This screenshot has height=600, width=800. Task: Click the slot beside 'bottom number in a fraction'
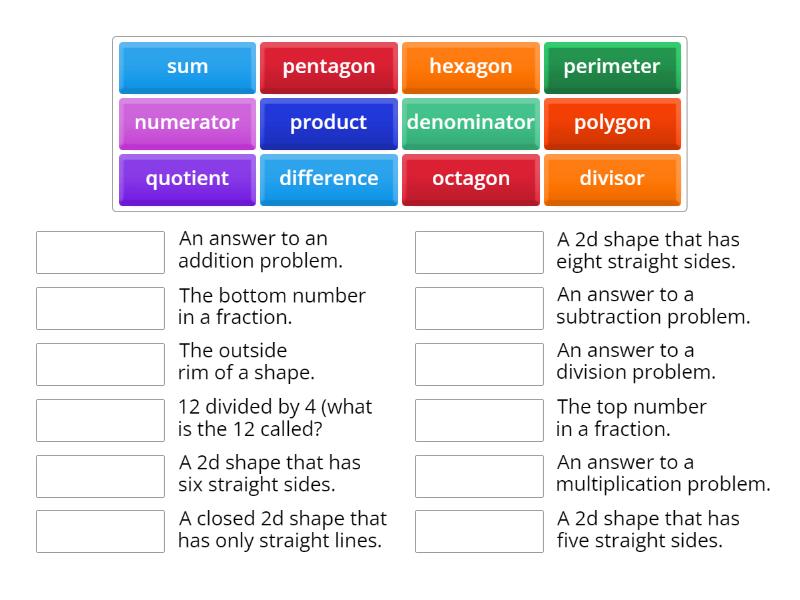click(x=99, y=307)
